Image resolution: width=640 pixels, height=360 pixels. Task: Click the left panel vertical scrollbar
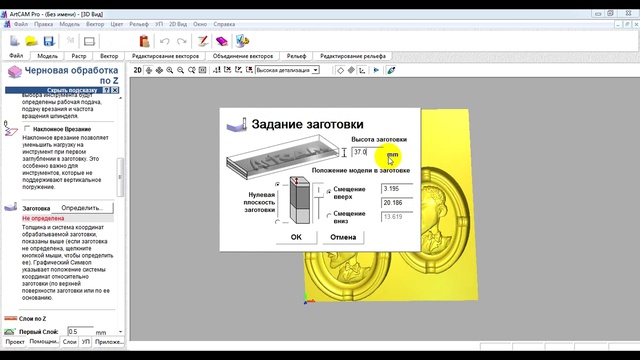pyautogui.click(x=120, y=177)
